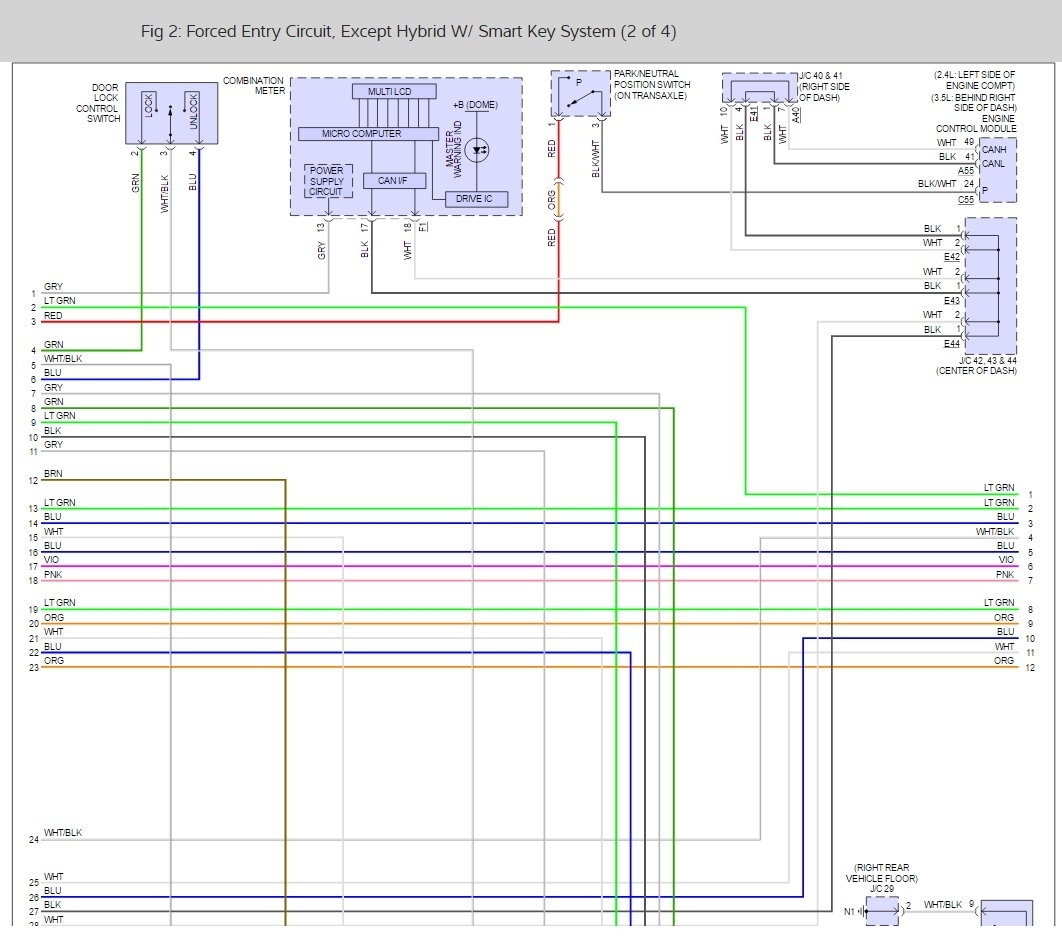1062x940 pixels.
Task: Click the DRIVE IC block
Action: pos(476,199)
